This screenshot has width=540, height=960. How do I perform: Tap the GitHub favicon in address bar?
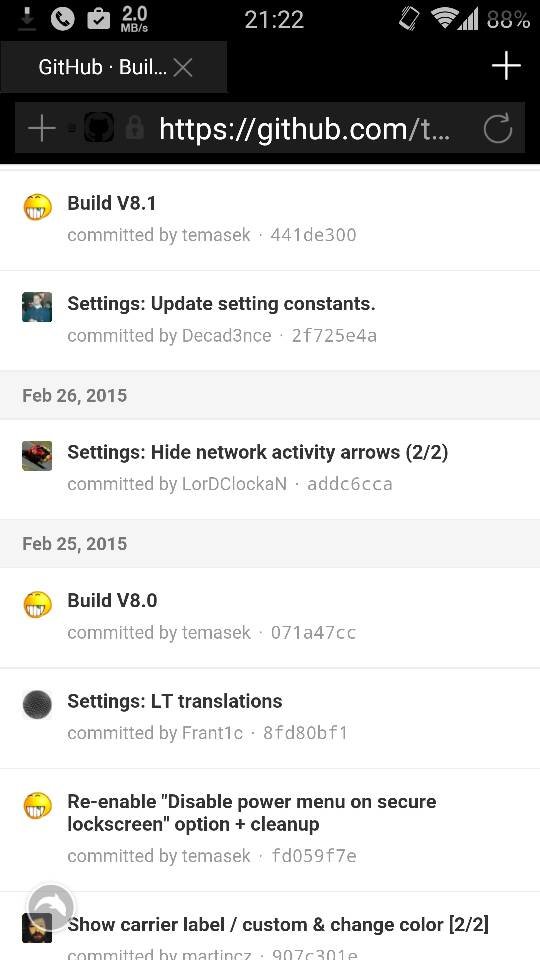[99, 128]
